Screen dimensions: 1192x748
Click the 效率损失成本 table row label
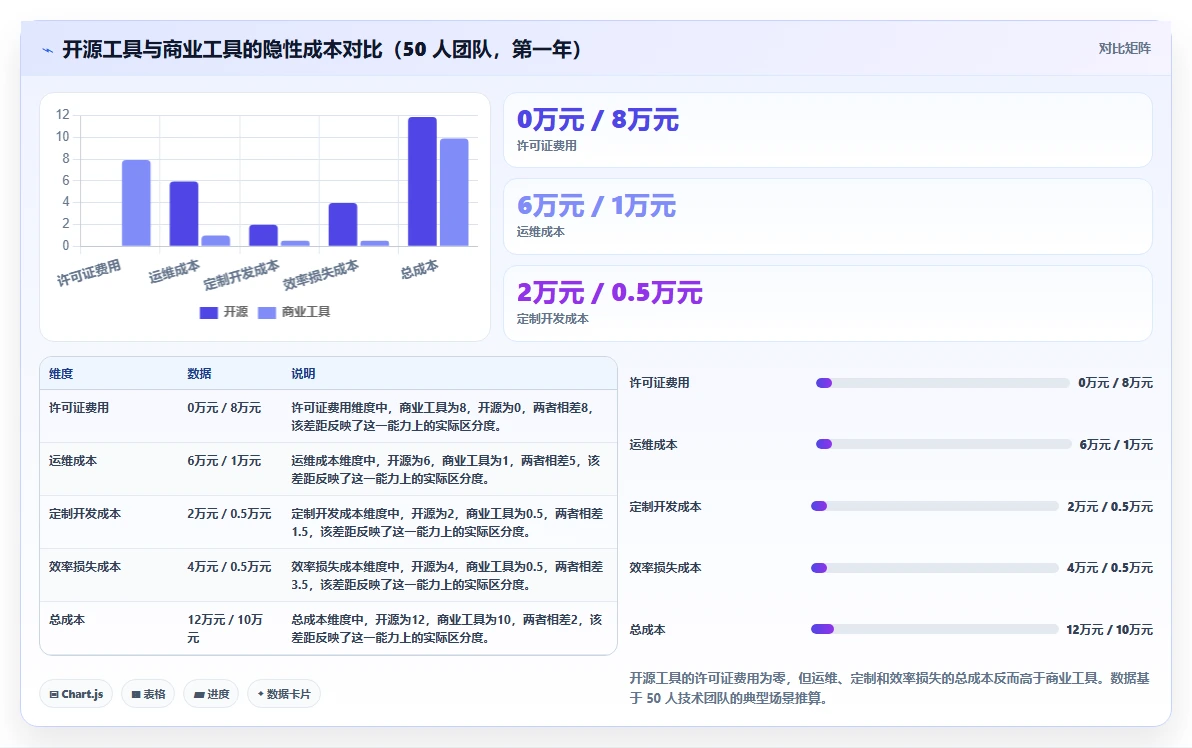pos(85,567)
